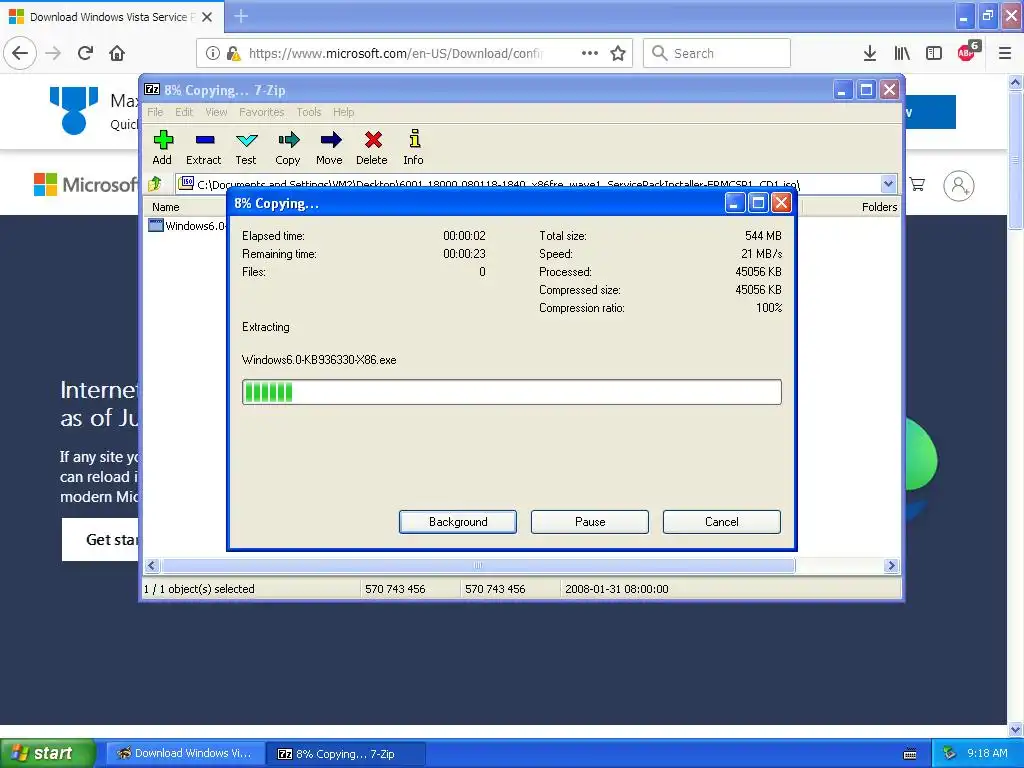Click the lock warning icon in URL bar
The image size is (1024, 768).
234,54
